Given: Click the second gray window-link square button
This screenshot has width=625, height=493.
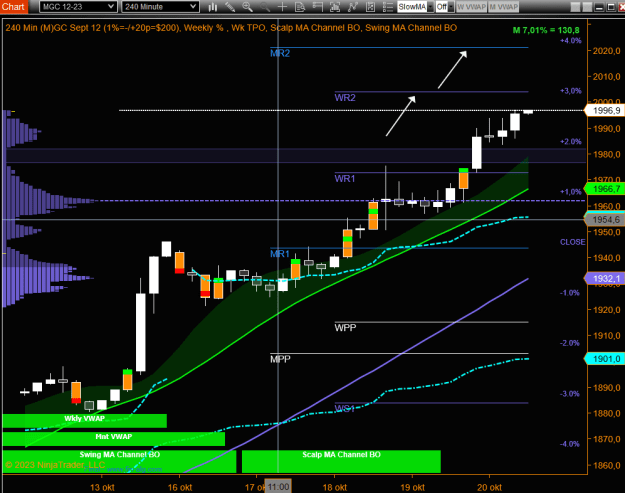Looking at the screenshot, I should (587, 7).
